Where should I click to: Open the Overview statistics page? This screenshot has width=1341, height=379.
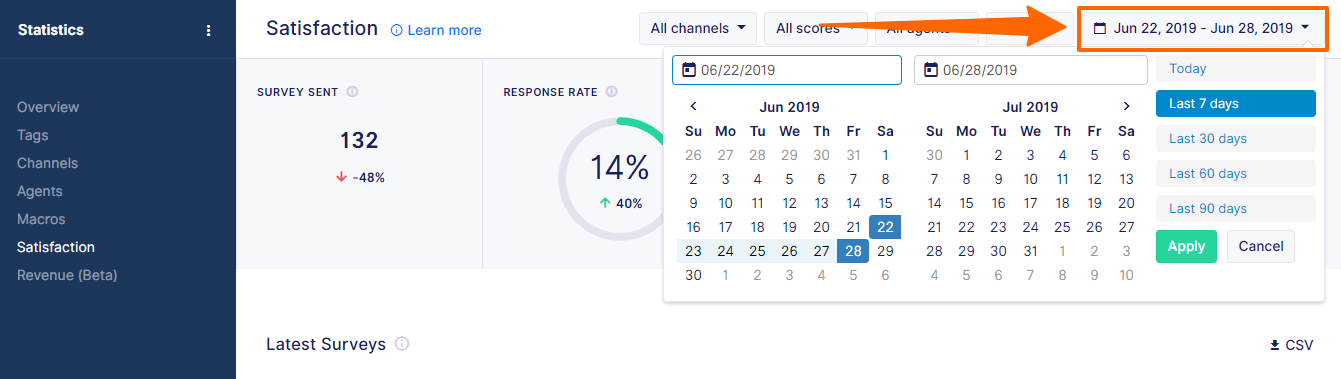pyautogui.click(x=48, y=107)
